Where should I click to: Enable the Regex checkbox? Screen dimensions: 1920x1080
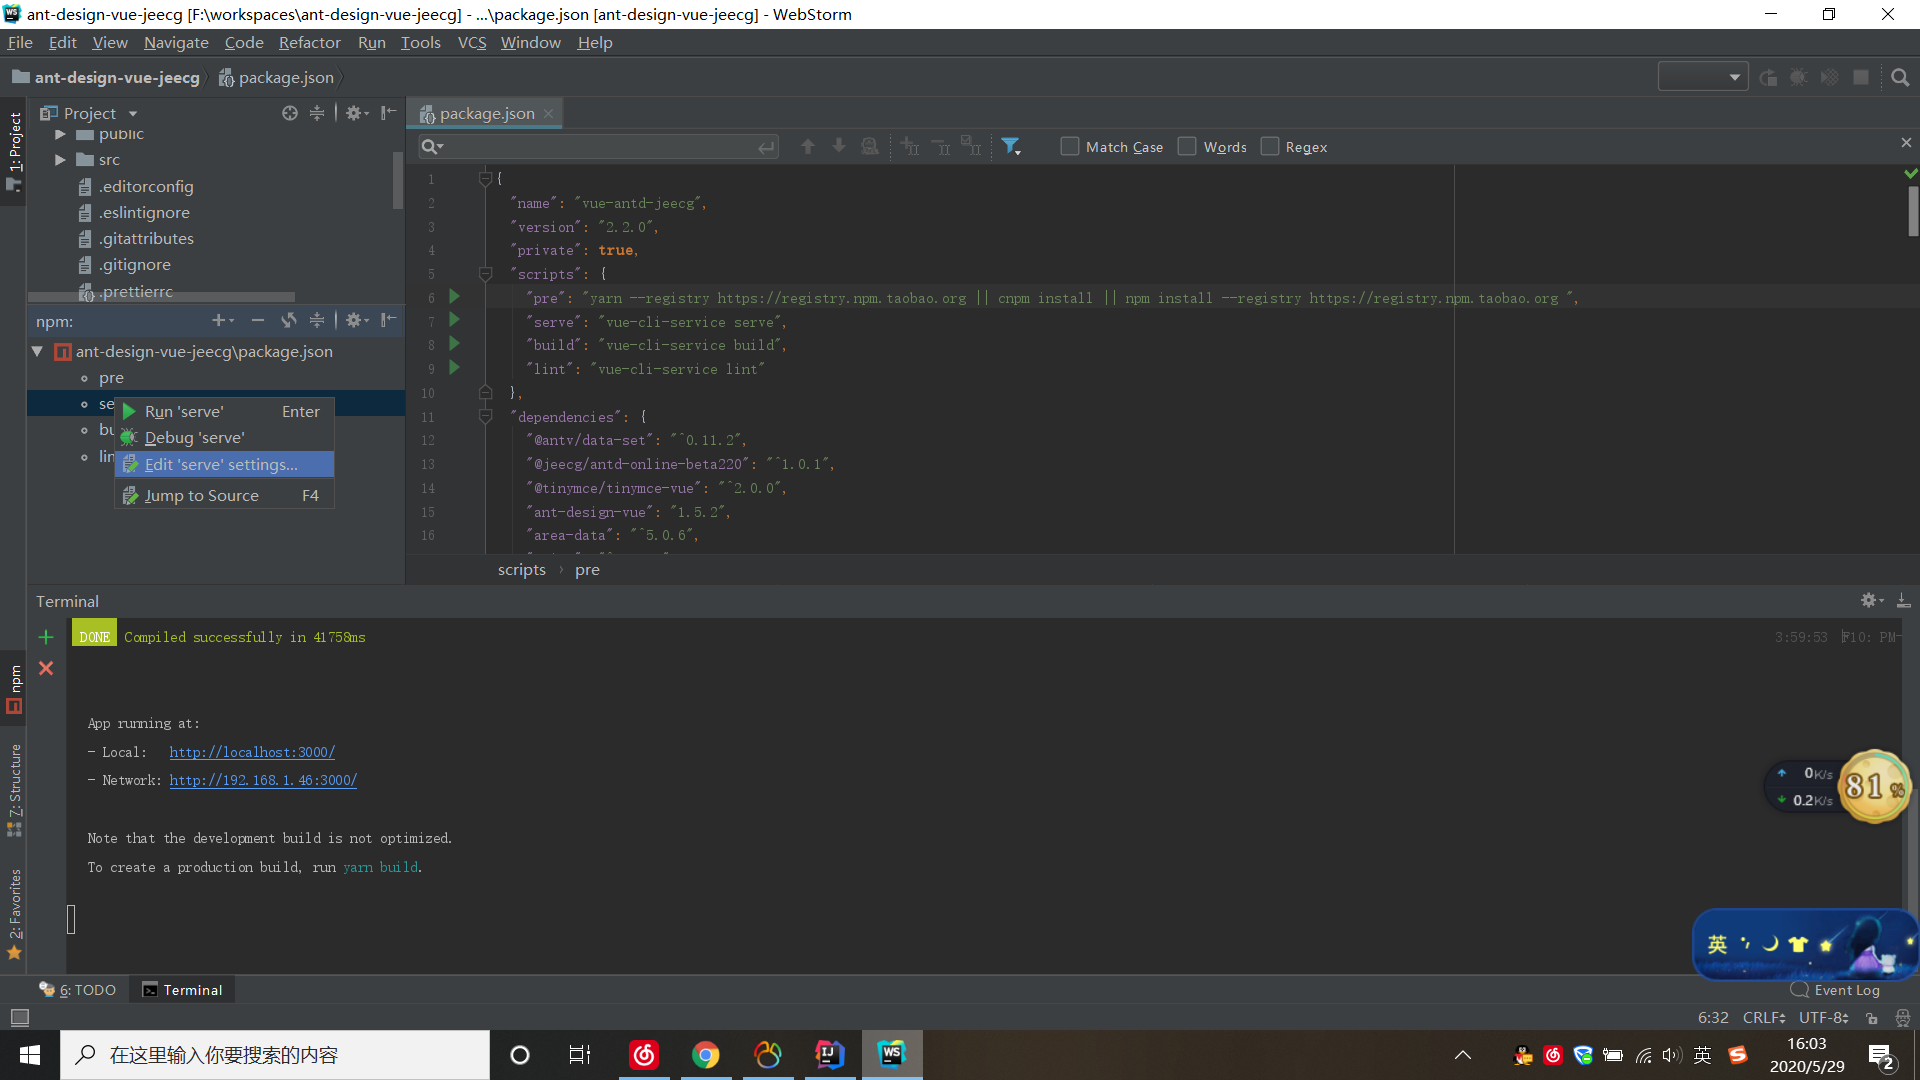(1270, 147)
